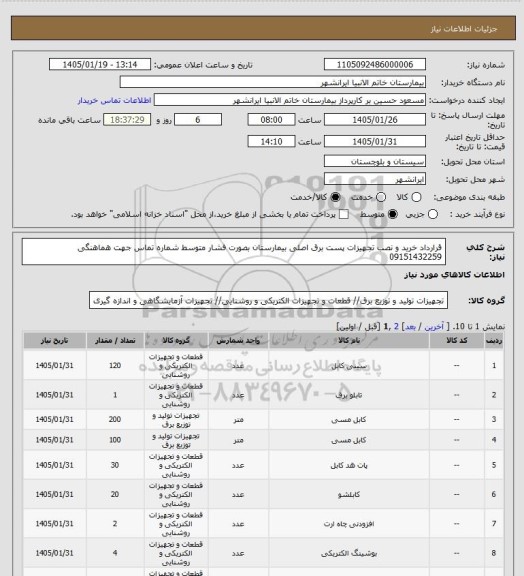Click the جزئیات اطلاعات نیاز header bar

263,28
